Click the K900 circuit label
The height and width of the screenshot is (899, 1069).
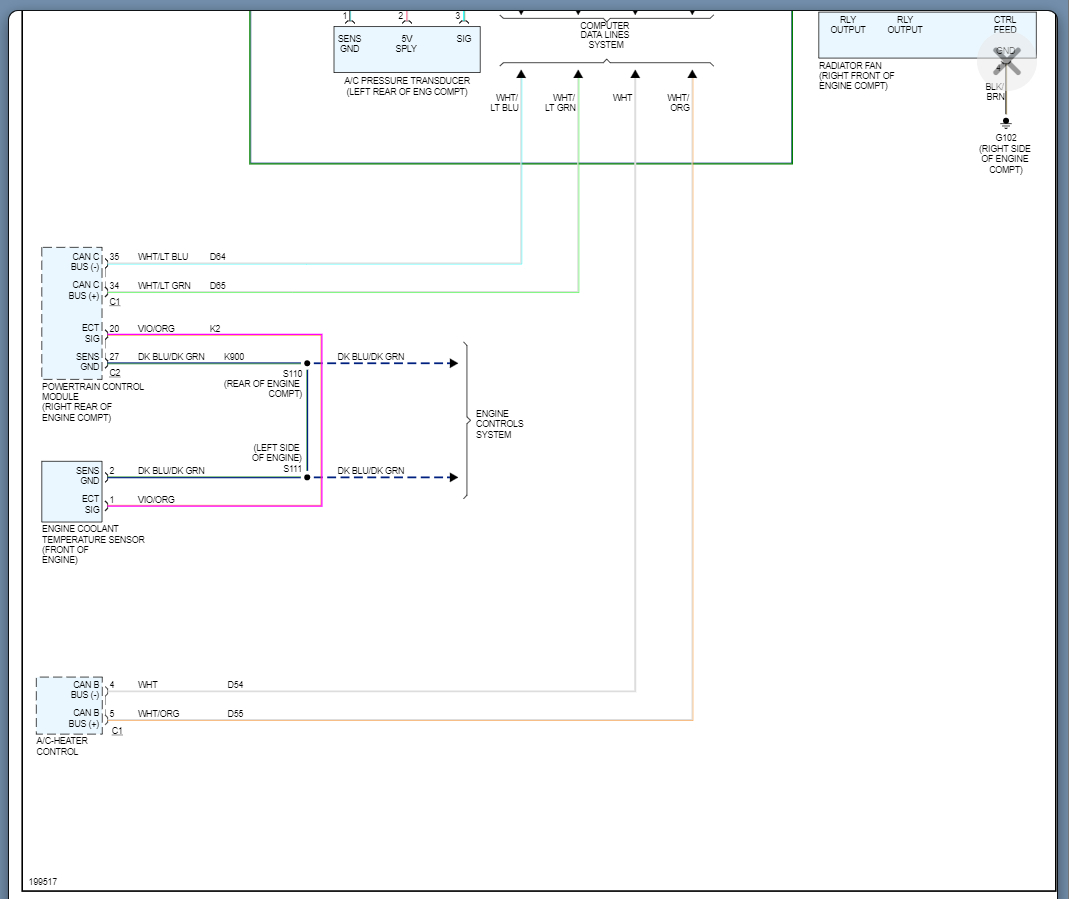(234, 357)
